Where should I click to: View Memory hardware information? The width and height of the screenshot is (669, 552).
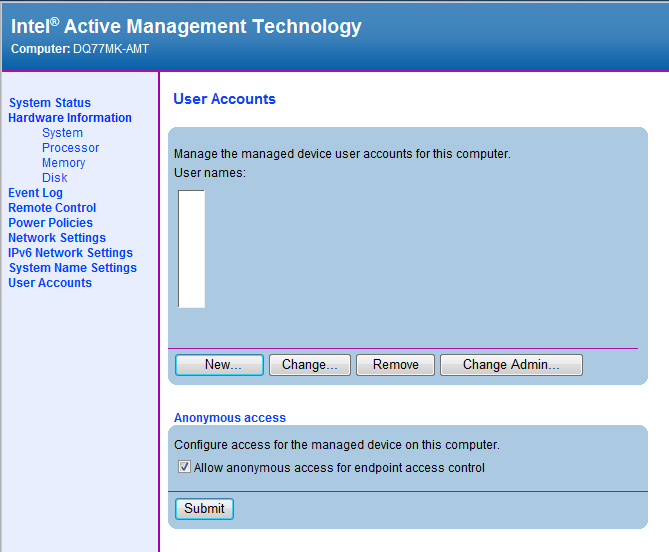point(64,163)
